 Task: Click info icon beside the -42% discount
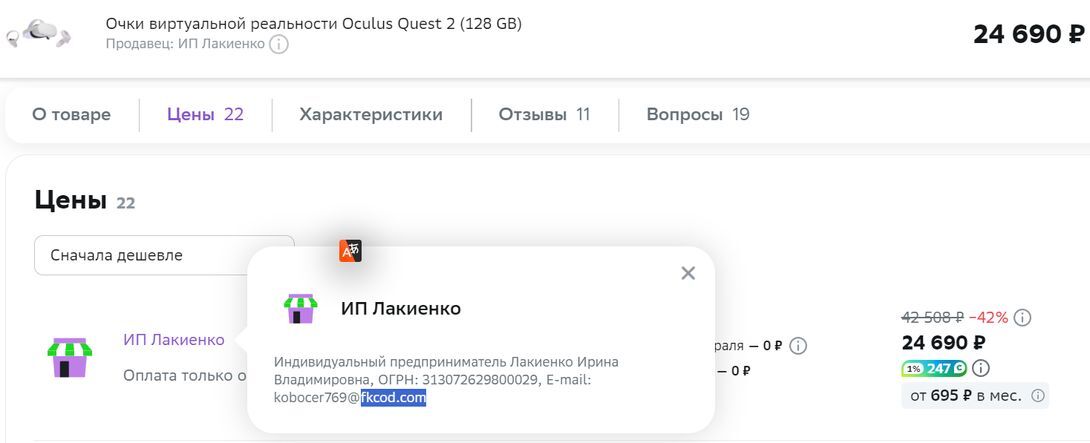tap(1022, 318)
